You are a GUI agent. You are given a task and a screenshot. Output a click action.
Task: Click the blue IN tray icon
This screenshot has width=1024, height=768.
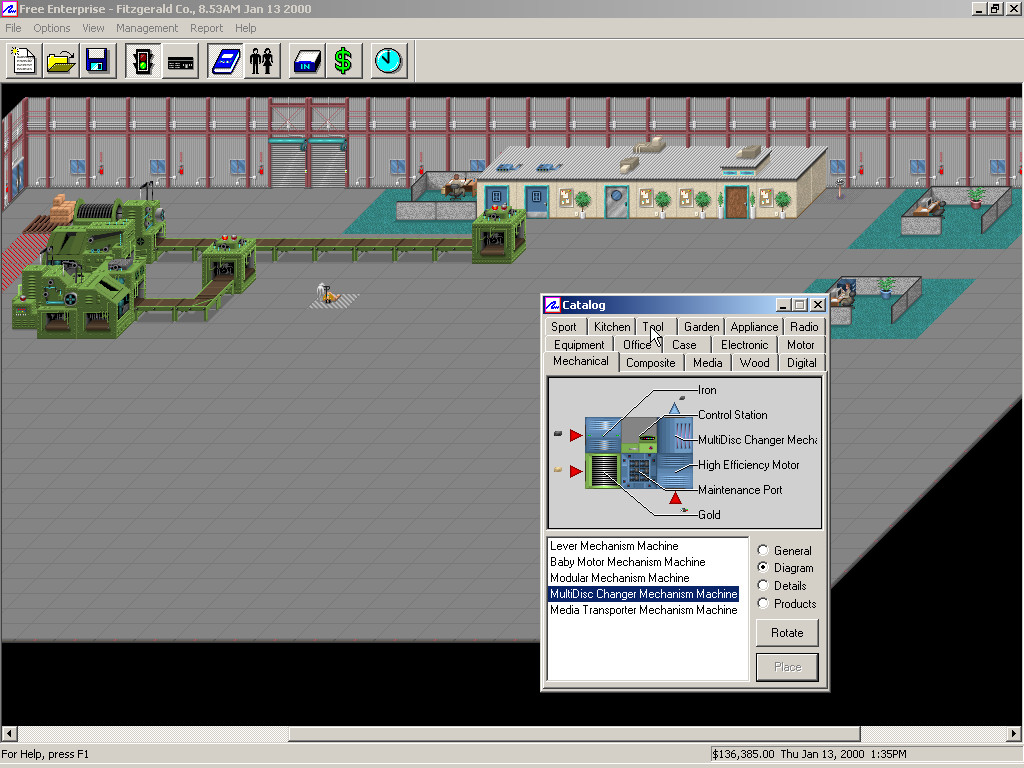[306, 62]
